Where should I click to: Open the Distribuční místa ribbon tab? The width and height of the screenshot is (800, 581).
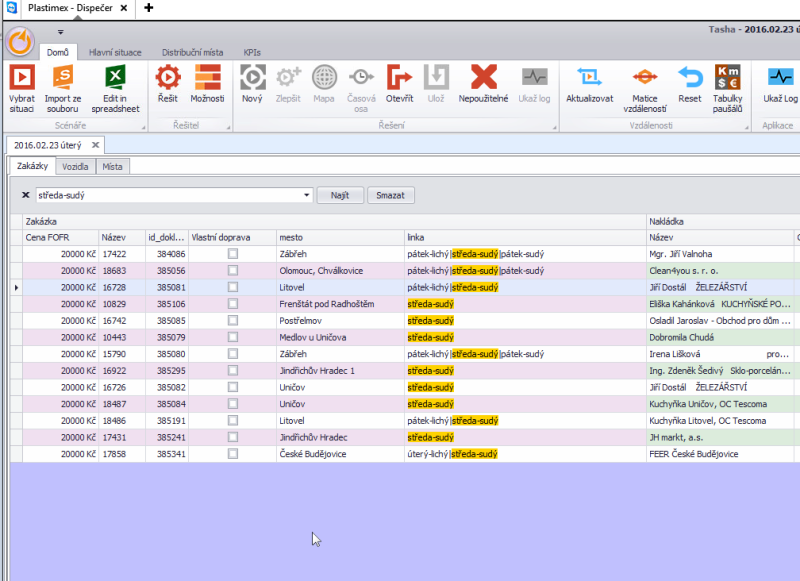click(192, 53)
